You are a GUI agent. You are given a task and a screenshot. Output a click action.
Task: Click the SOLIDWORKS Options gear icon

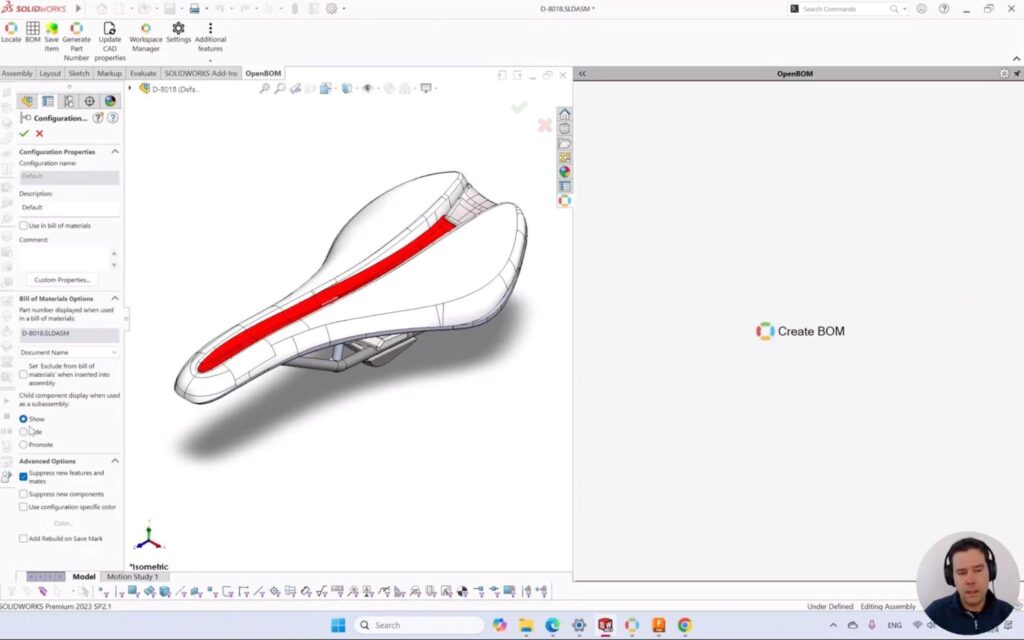pos(332,8)
